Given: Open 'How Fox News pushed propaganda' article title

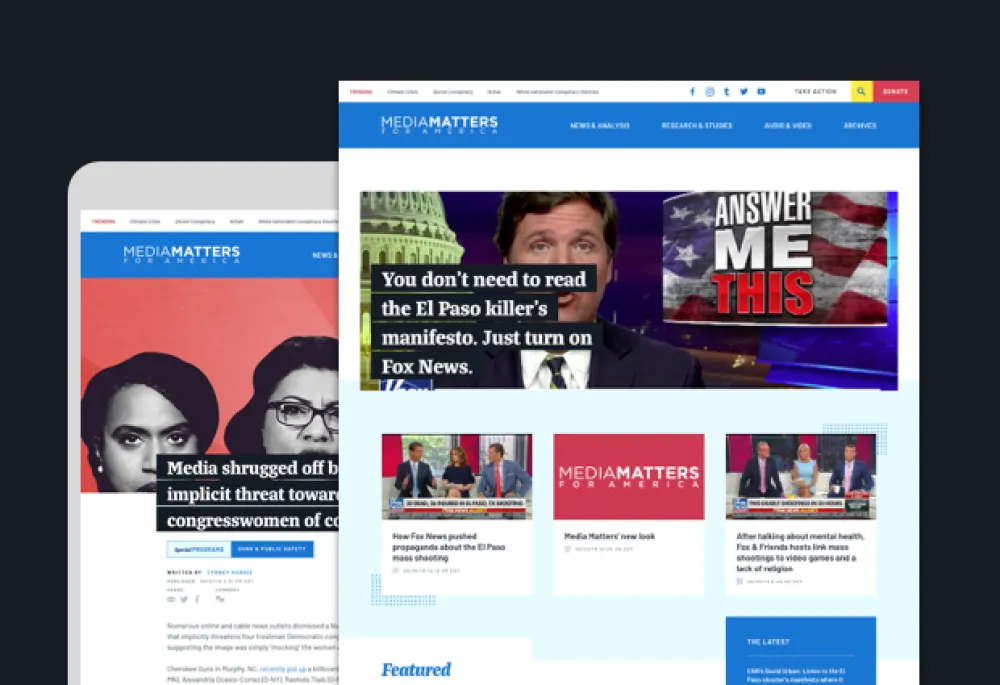Looking at the screenshot, I should click(449, 547).
